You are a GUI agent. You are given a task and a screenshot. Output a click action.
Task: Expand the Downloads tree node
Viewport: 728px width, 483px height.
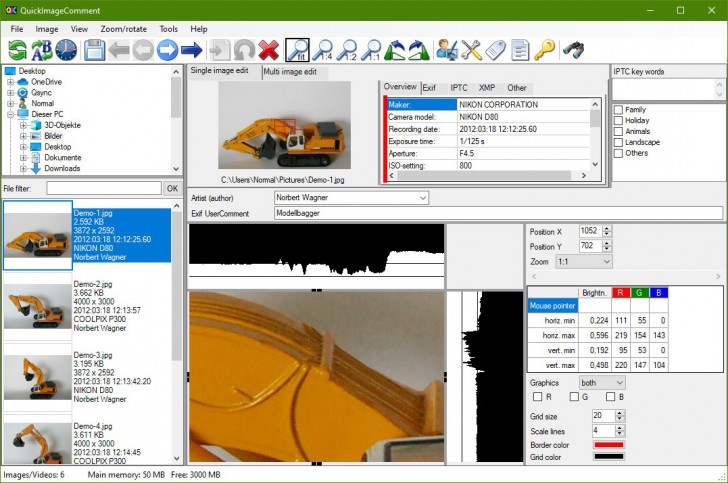tap(23, 169)
